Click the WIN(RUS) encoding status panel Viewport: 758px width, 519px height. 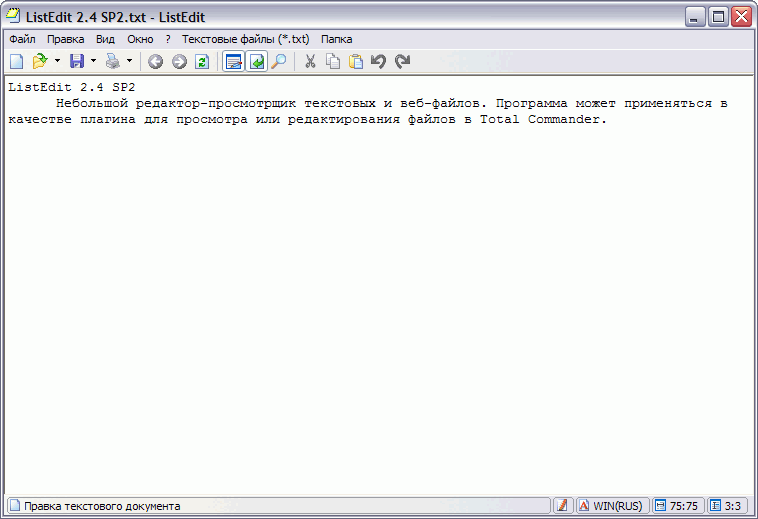point(612,505)
